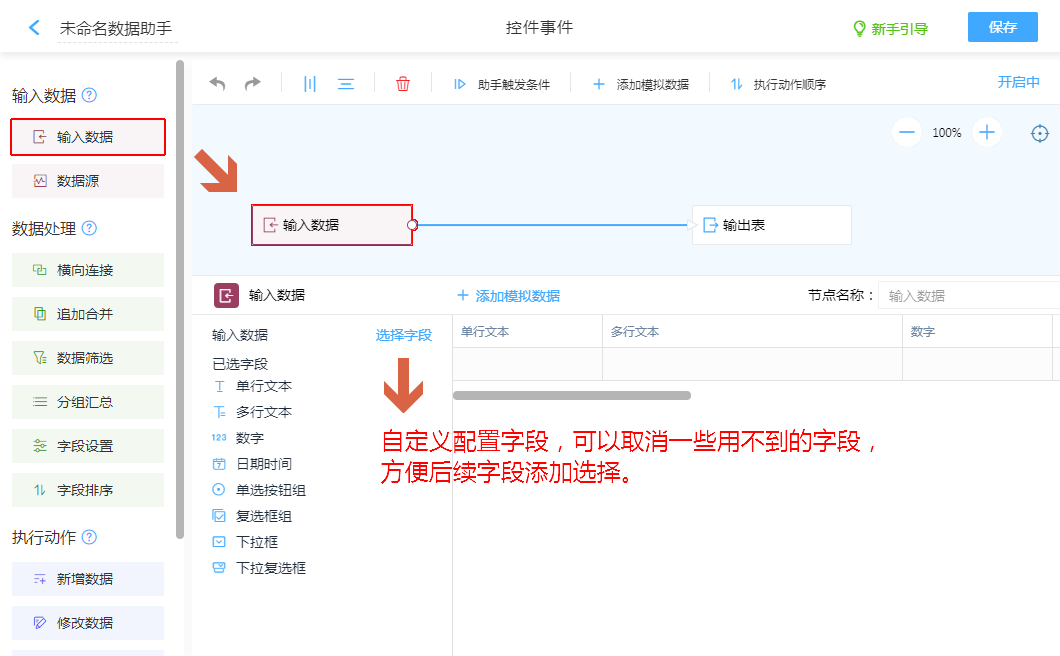Click the 选择字段 link
Image resolution: width=1060 pixels, height=656 pixels.
coord(404,335)
